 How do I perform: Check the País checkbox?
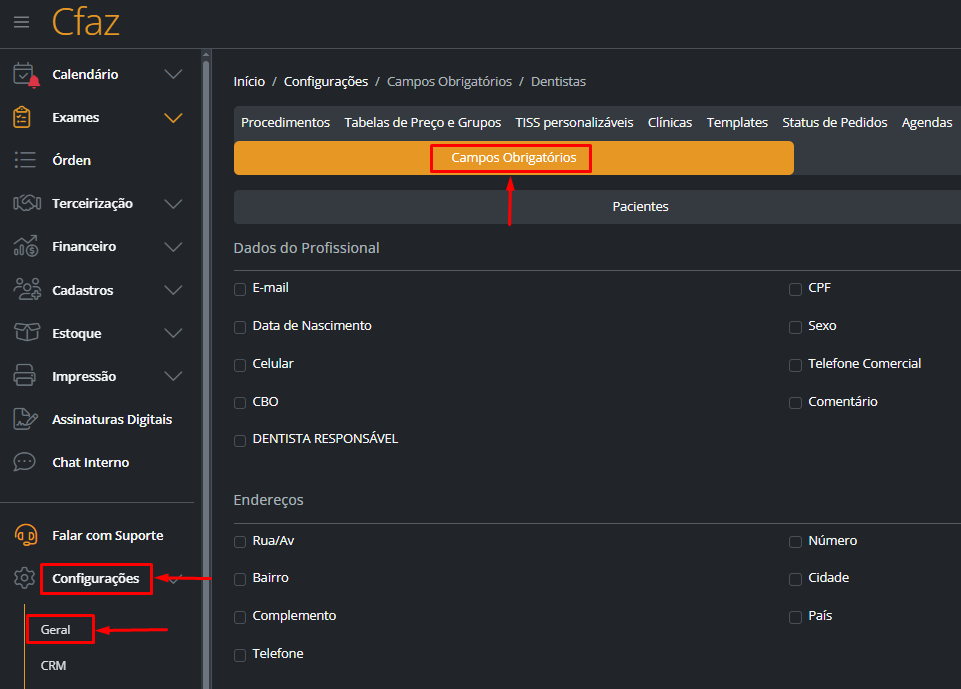(796, 617)
